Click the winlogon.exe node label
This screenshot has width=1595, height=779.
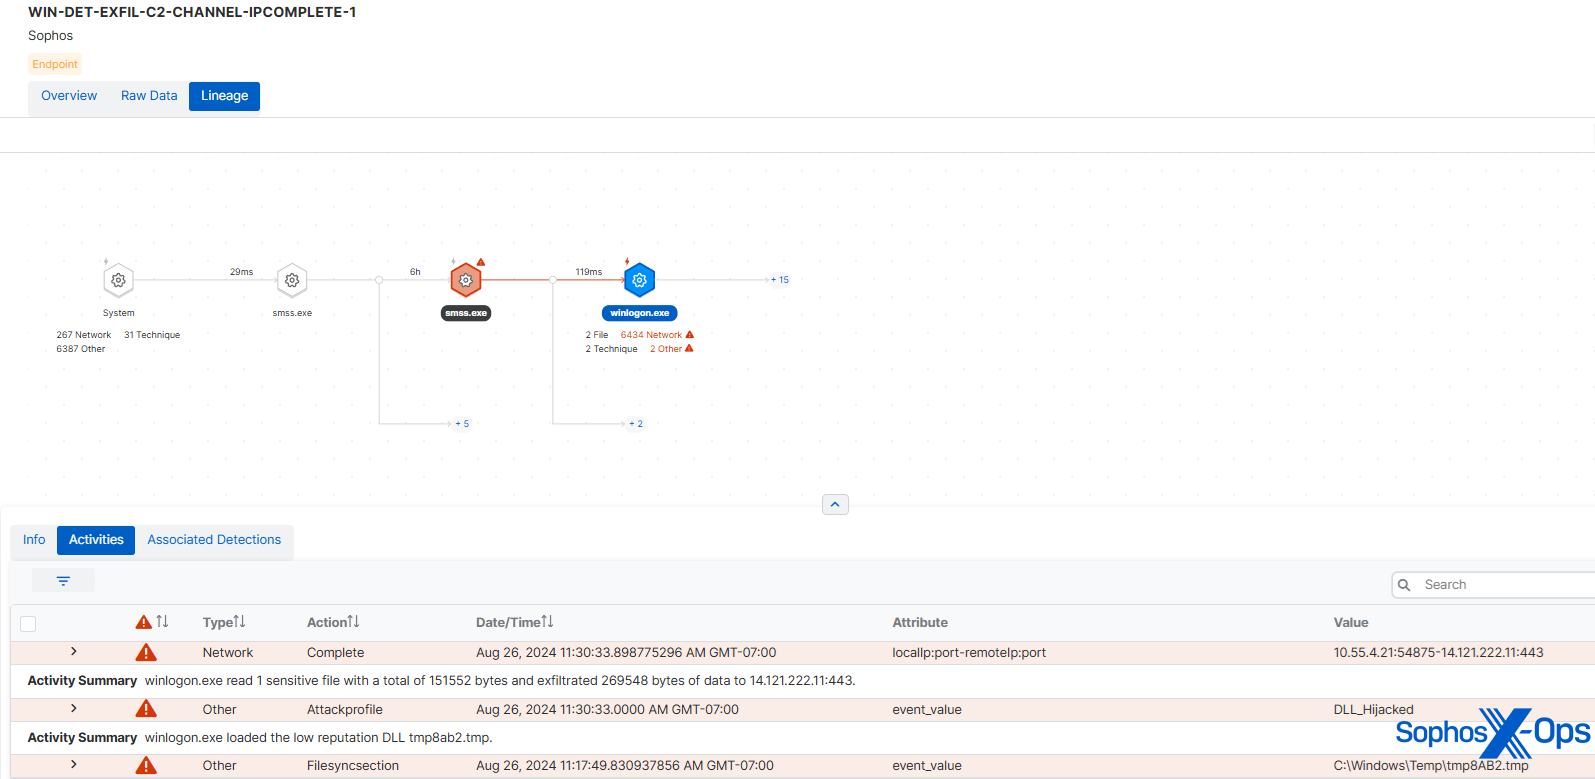640,313
